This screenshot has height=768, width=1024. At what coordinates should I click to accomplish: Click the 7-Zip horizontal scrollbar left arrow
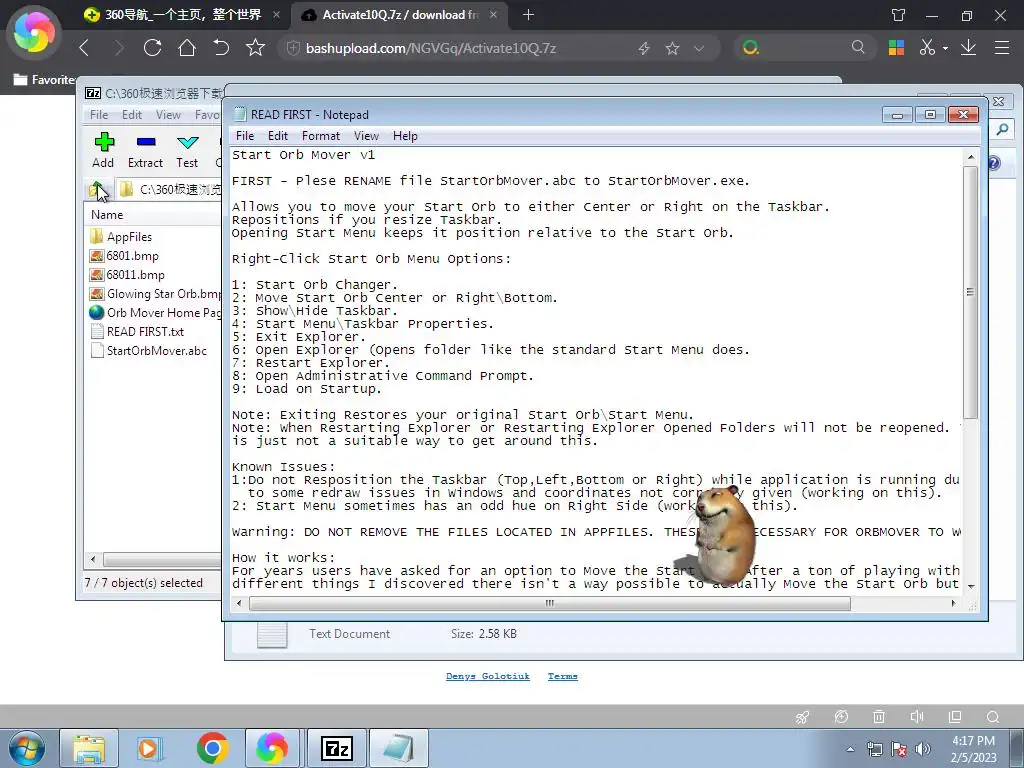click(x=93, y=559)
